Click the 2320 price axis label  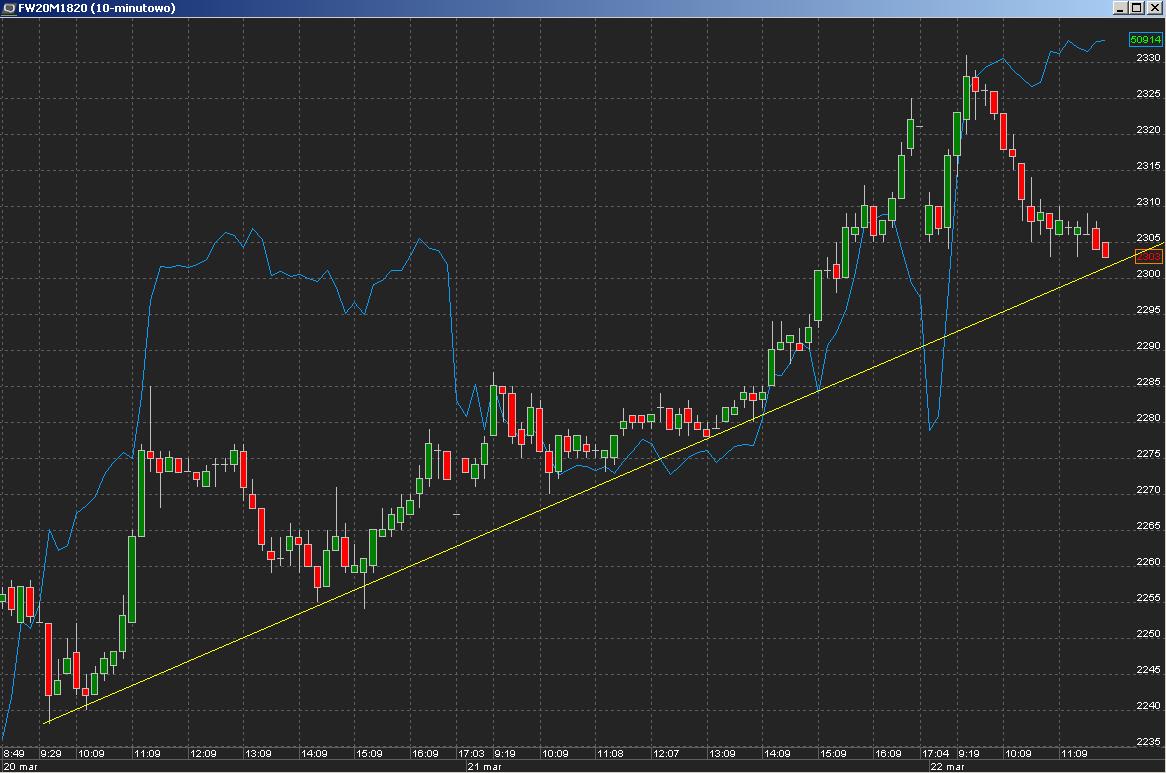click(x=1148, y=129)
